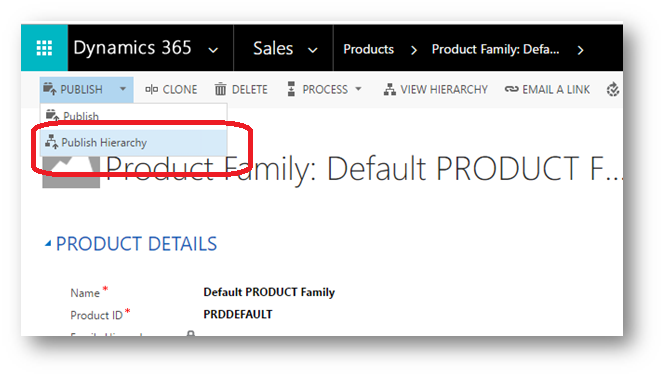Click the Publish Hierarchy icon in dropdown
The image size is (665, 378).
point(52,142)
